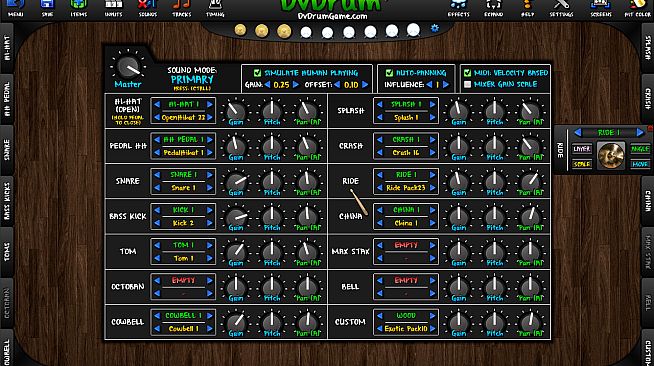Close the Ride panel with red icon
The width and height of the screenshot is (654, 366).
point(651,128)
